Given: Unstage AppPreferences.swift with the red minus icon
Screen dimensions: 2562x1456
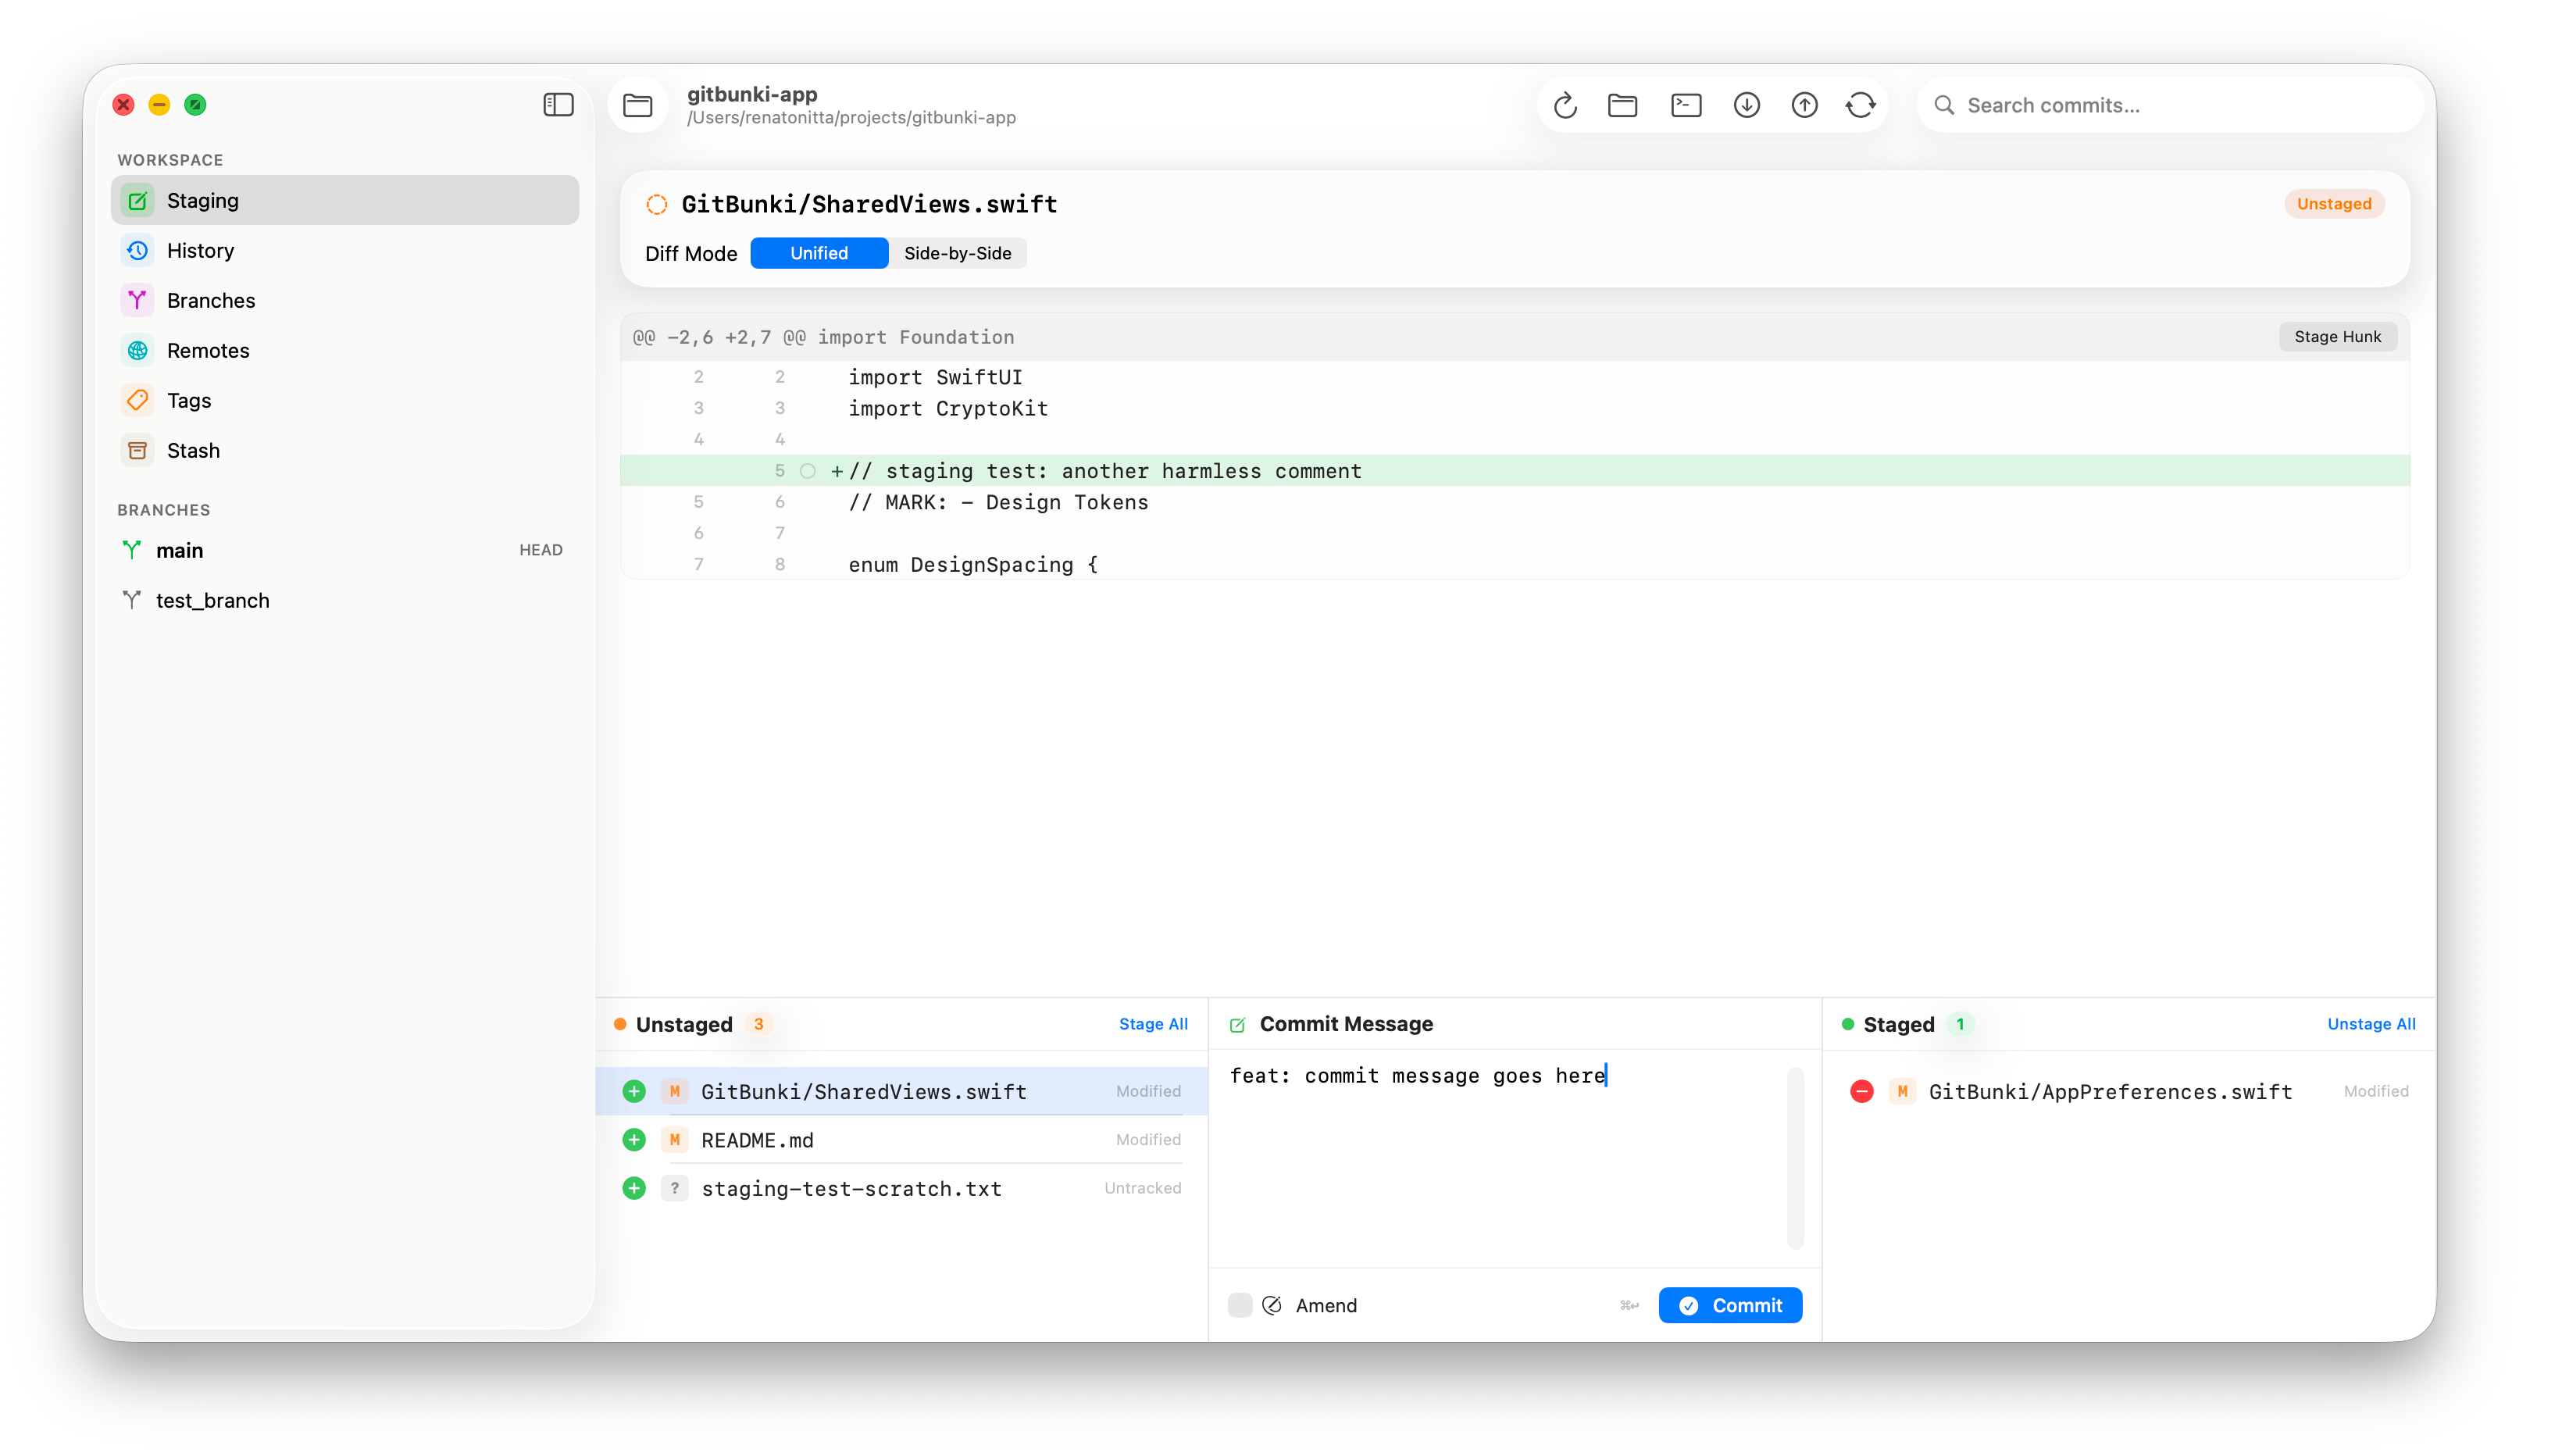Looking at the screenshot, I should point(1861,1091).
